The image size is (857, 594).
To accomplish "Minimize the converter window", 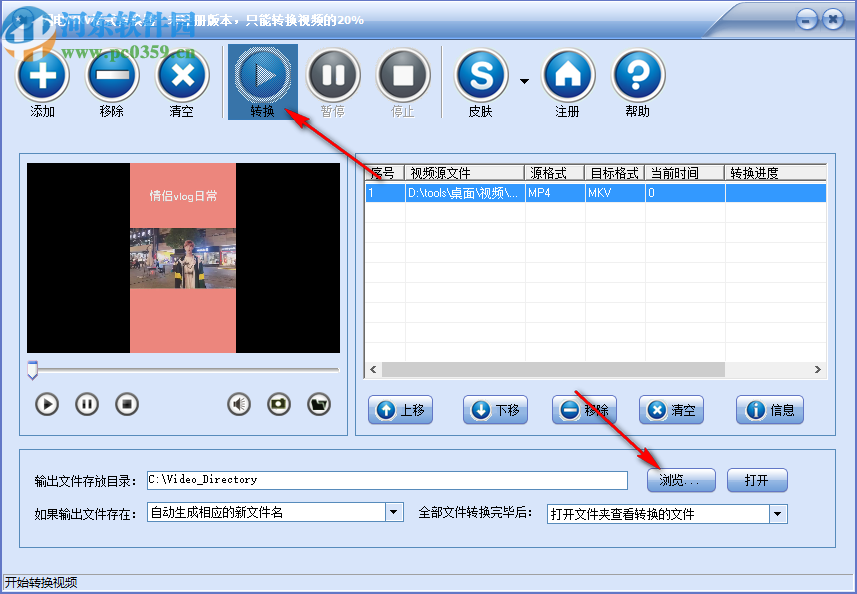I will (x=807, y=20).
